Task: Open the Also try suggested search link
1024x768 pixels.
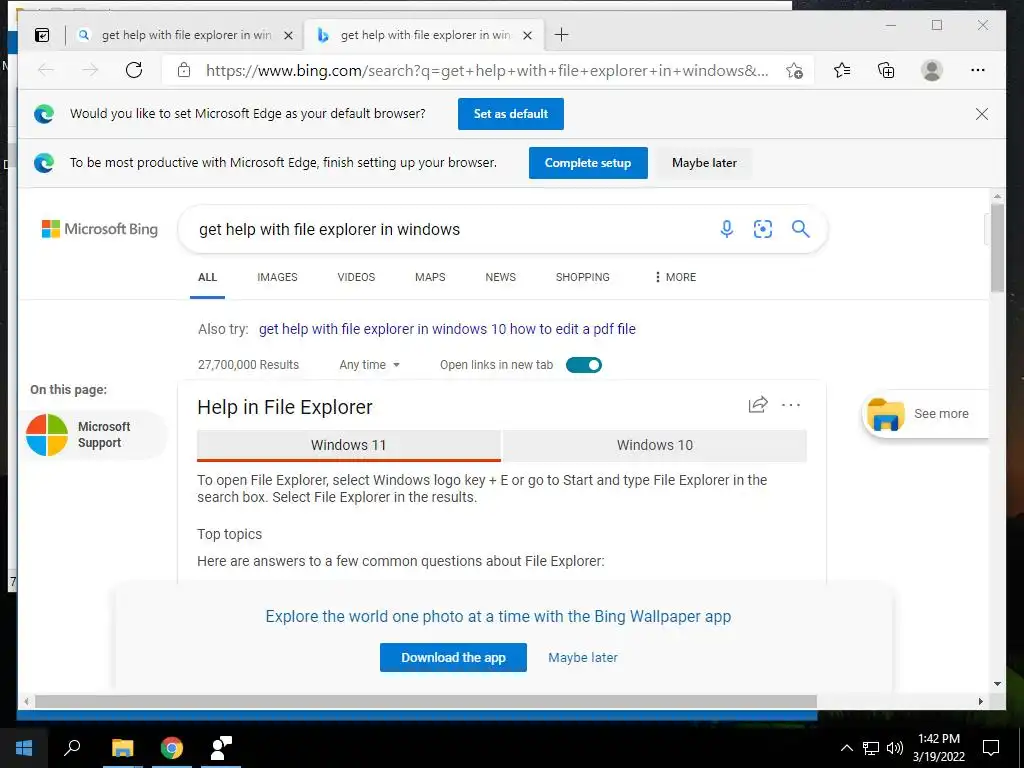Action: click(x=447, y=329)
